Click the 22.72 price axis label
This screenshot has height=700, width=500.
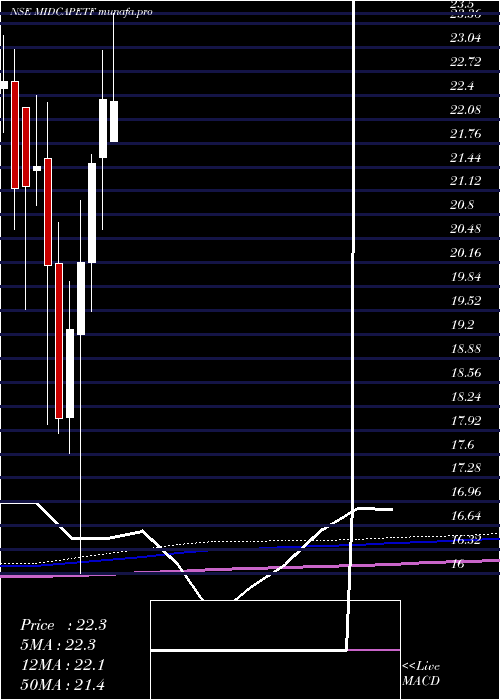click(466, 62)
